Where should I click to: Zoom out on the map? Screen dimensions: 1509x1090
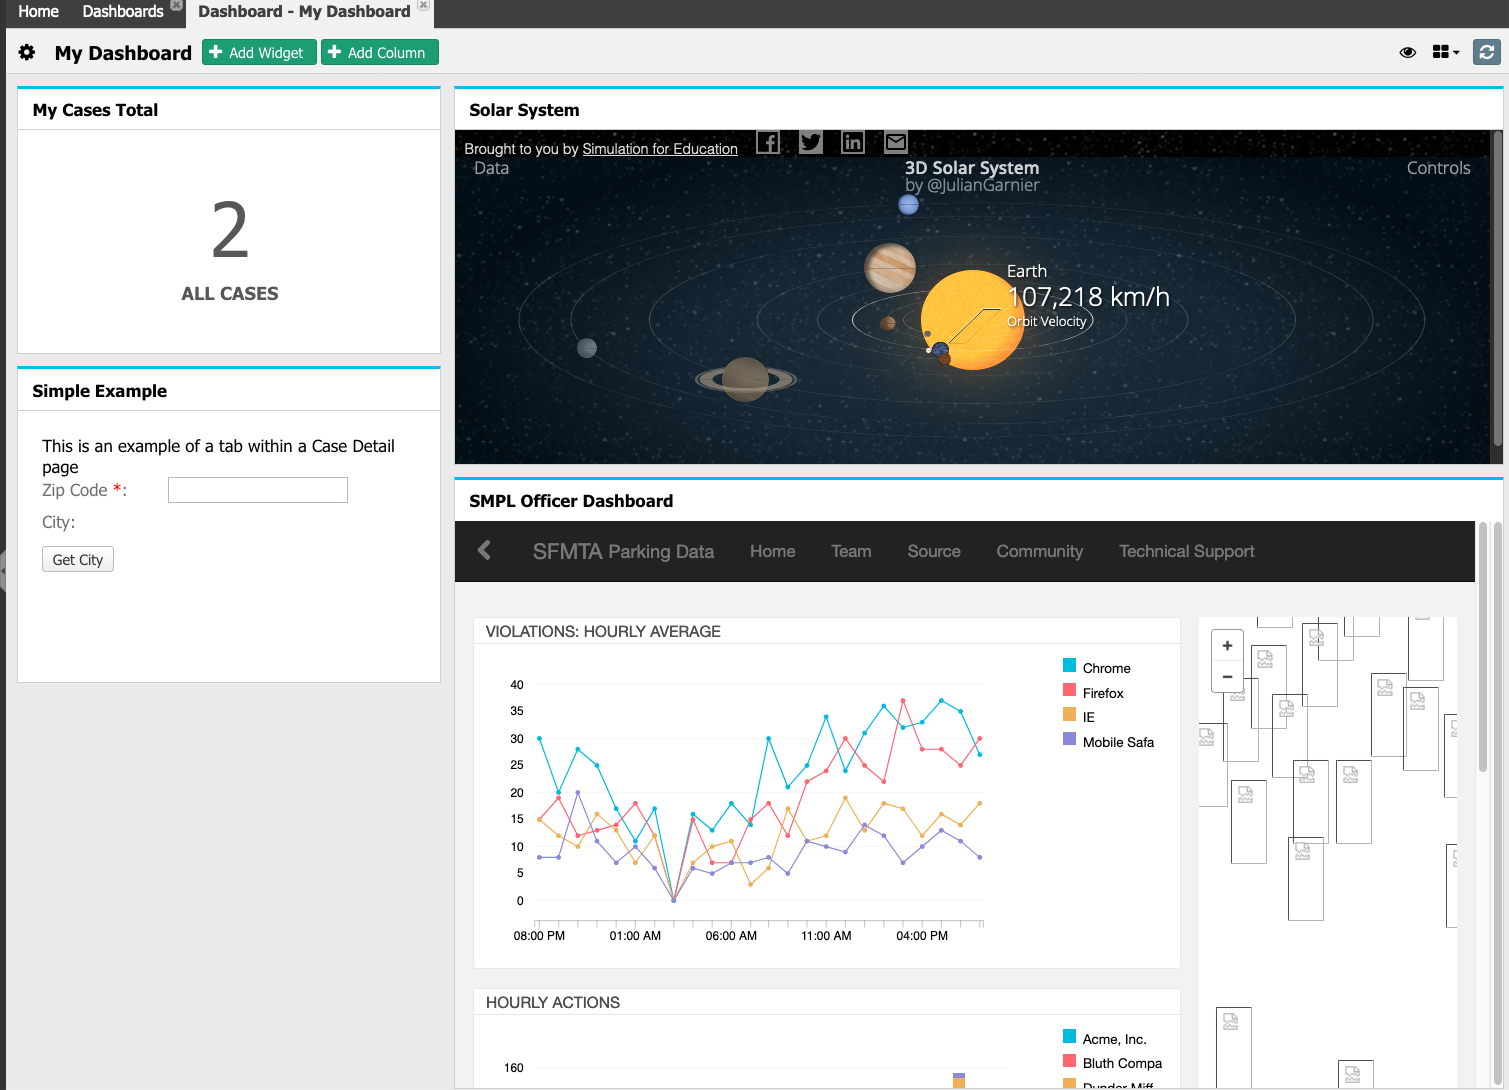click(1227, 677)
